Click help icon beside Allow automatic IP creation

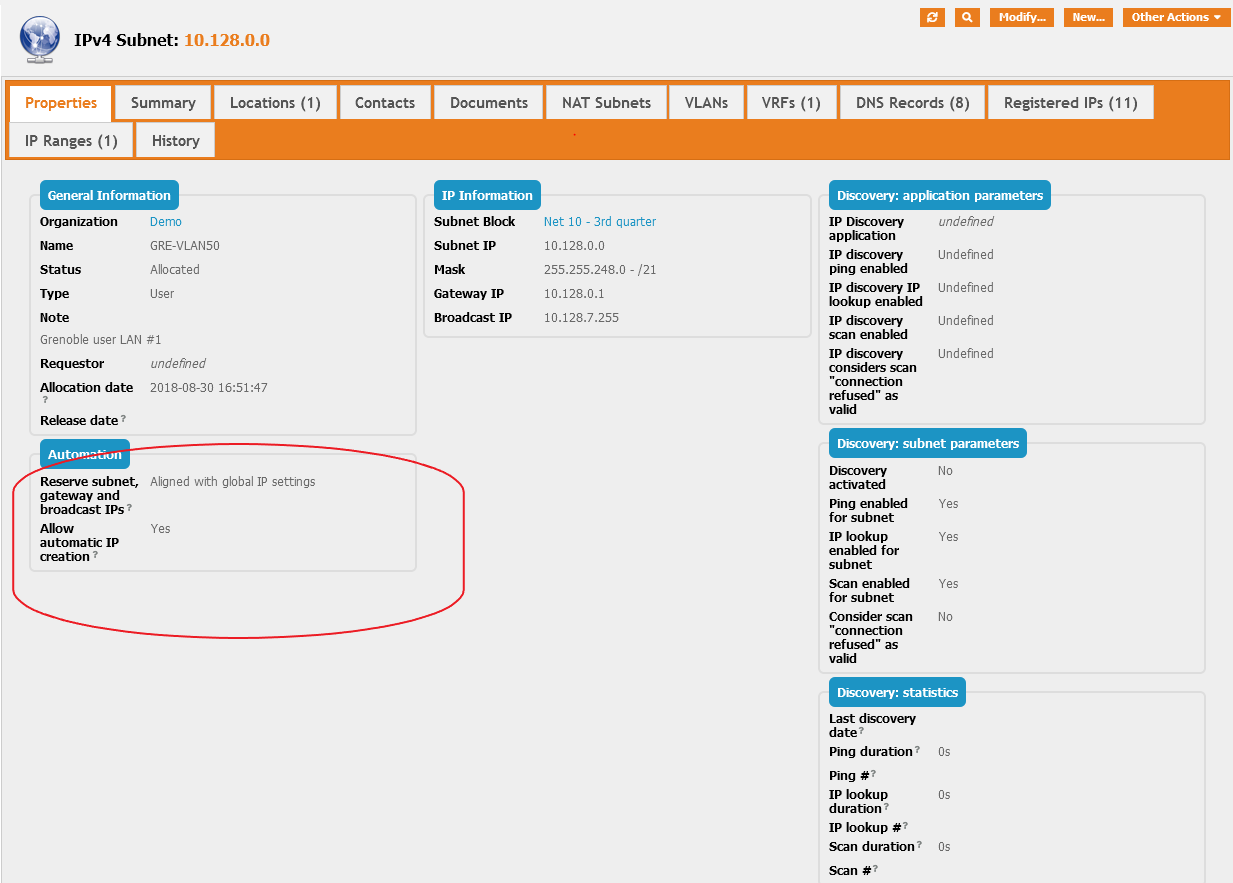point(95,555)
